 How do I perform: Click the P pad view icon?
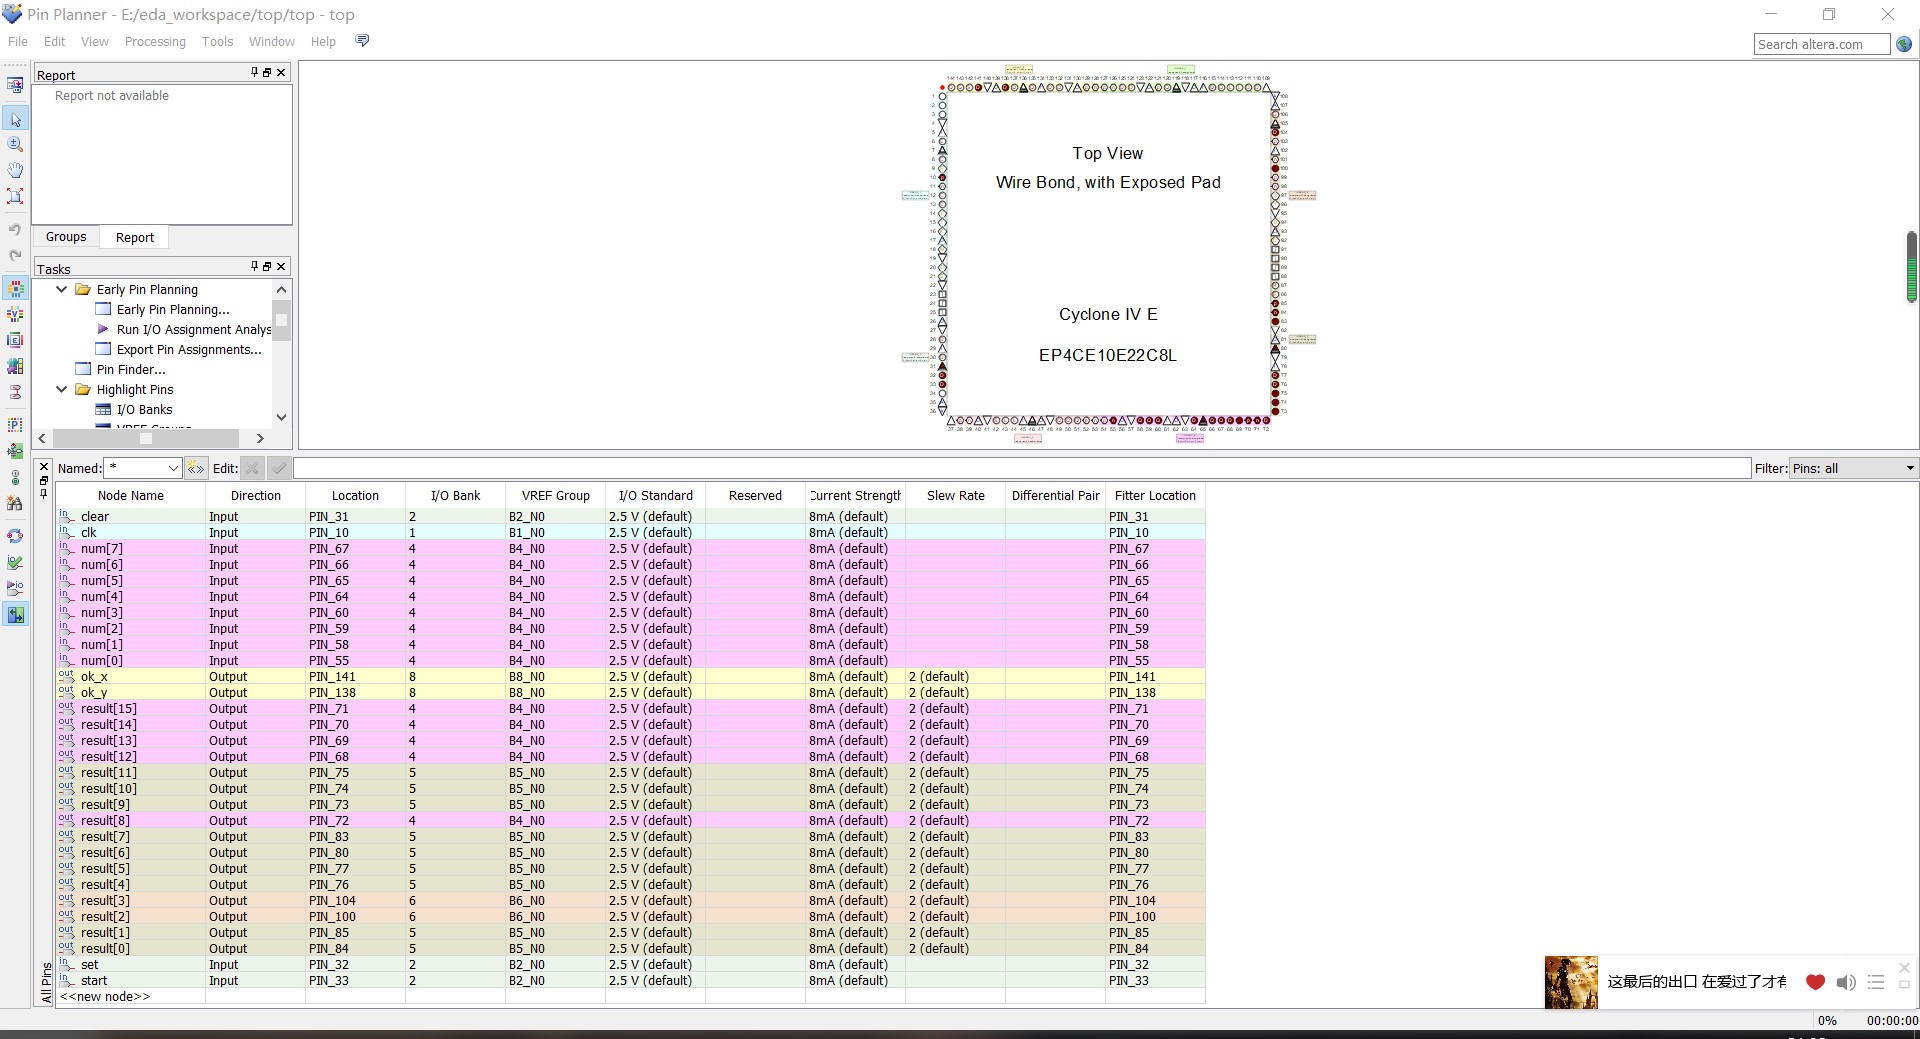[x=15, y=425]
